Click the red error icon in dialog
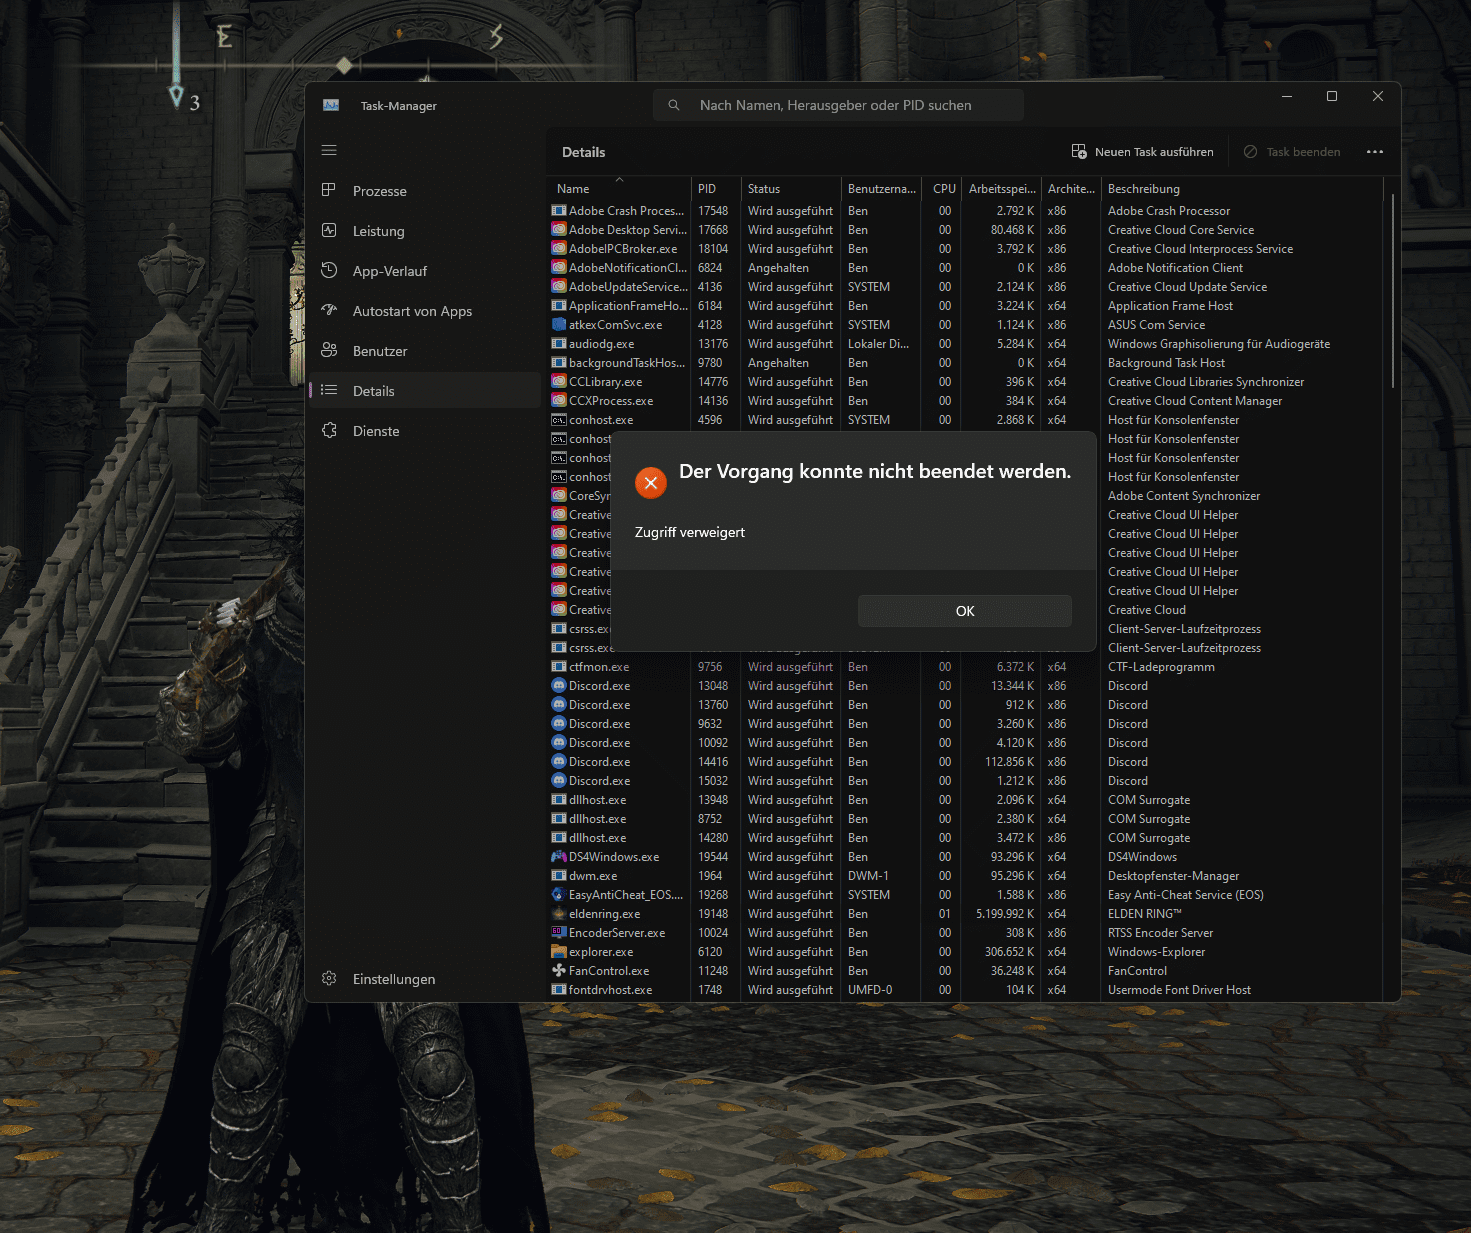 [651, 483]
